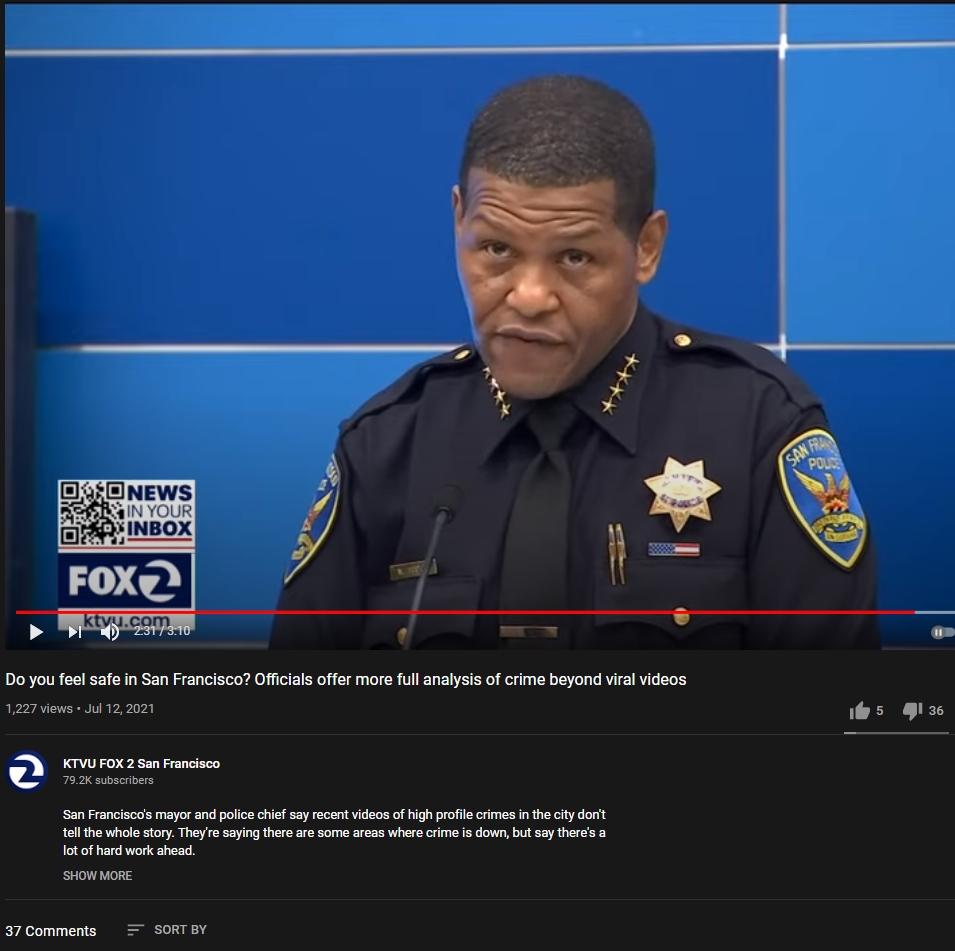Click the 1,227 views Jul 12, 2021 text
This screenshot has width=955, height=951.
pos(80,709)
